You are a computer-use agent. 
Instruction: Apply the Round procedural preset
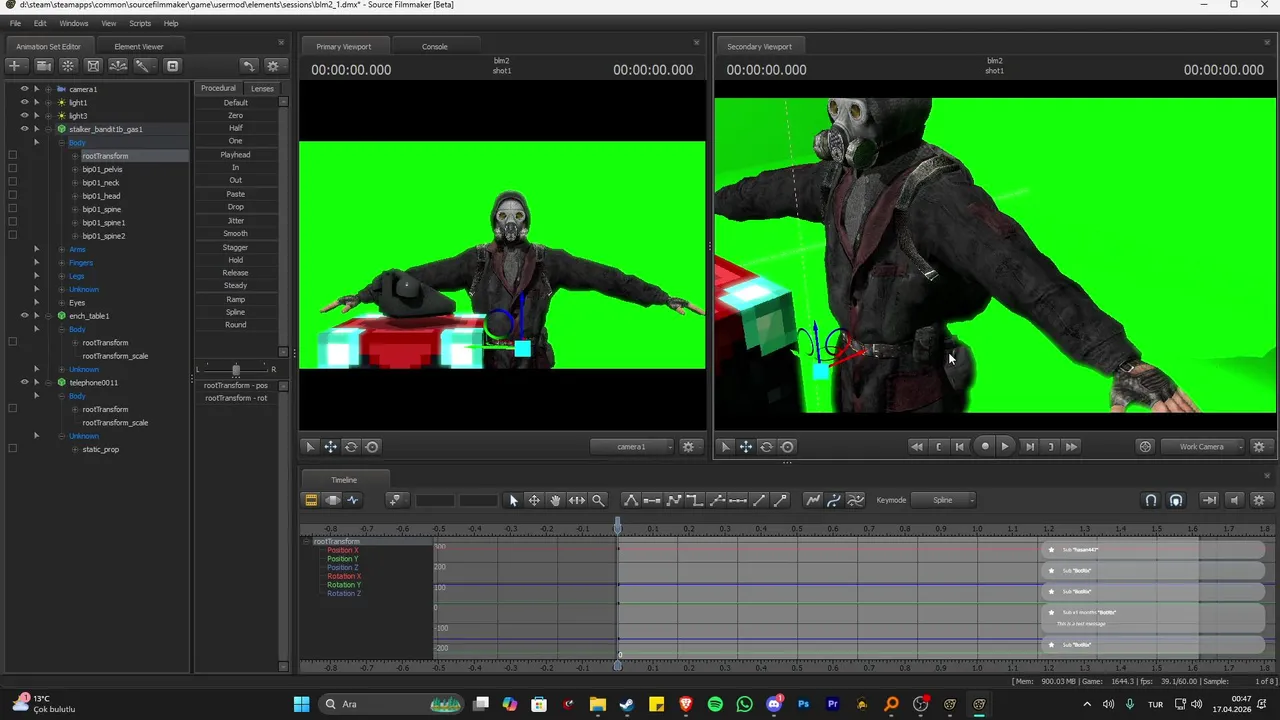(x=236, y=325)
